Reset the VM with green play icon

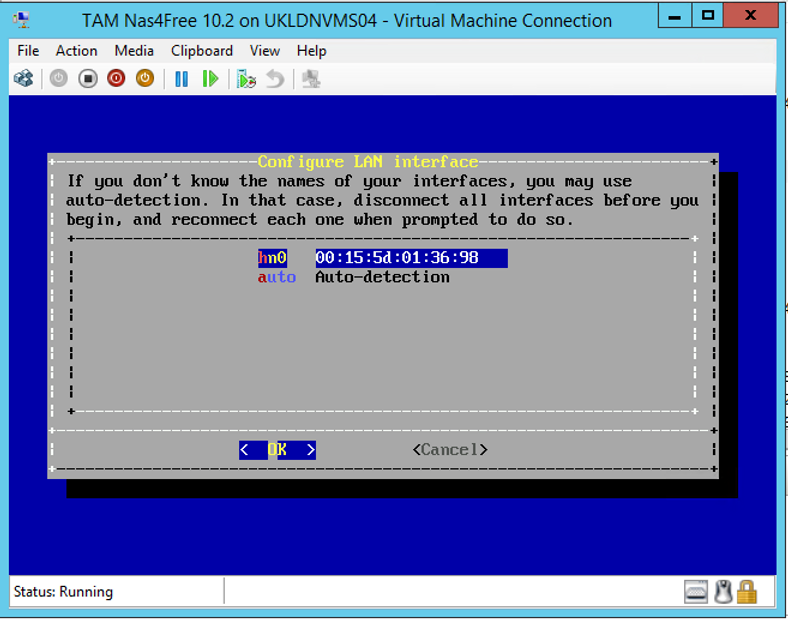pos(210,79)
